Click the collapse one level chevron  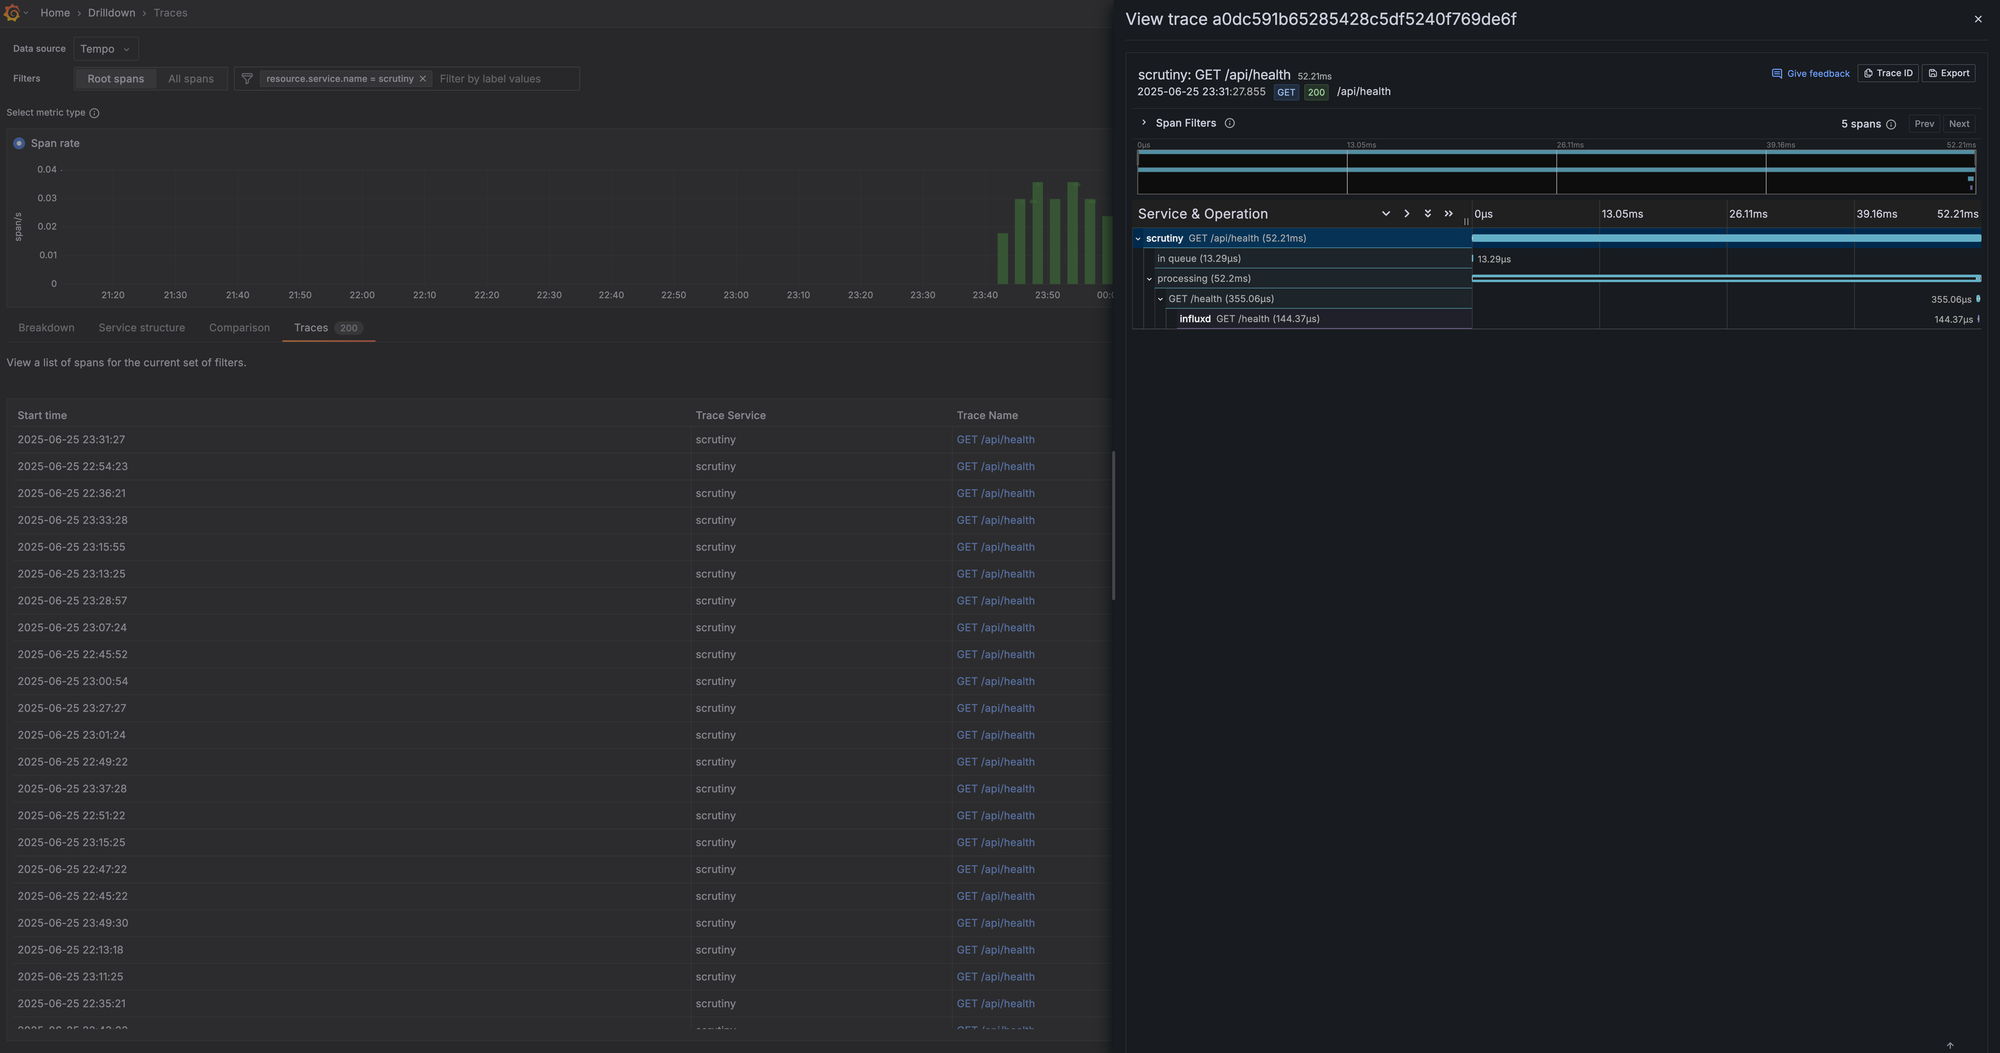1407,214
